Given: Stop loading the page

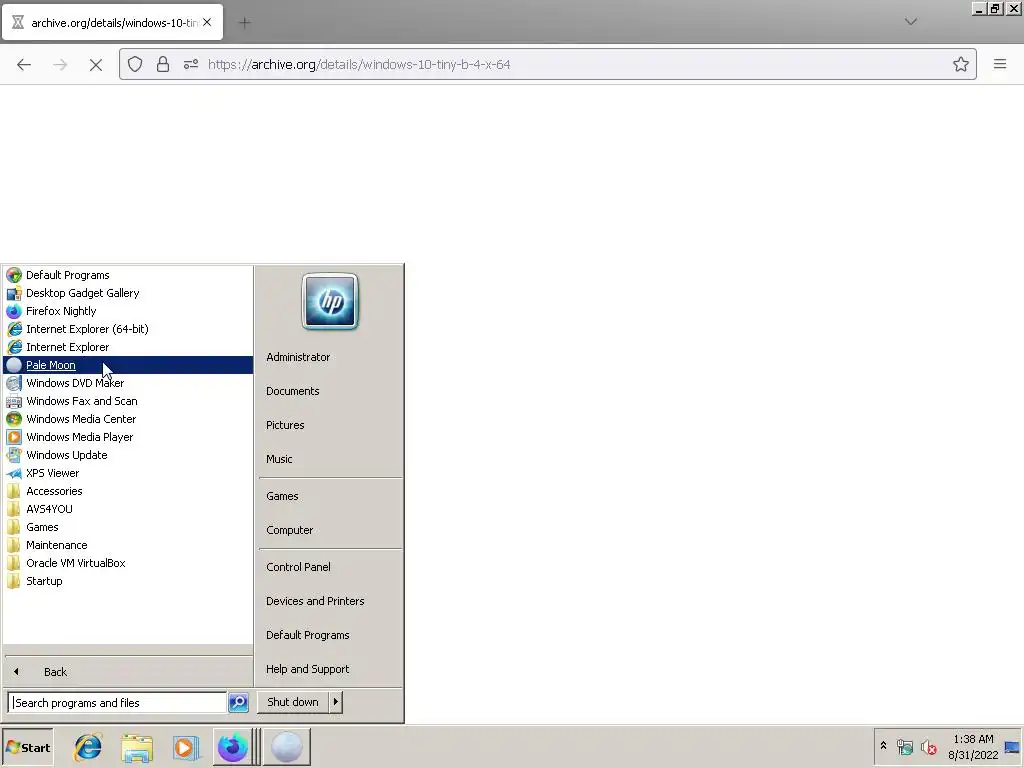Looking at the screenshot, I should (x=96, y=64).
